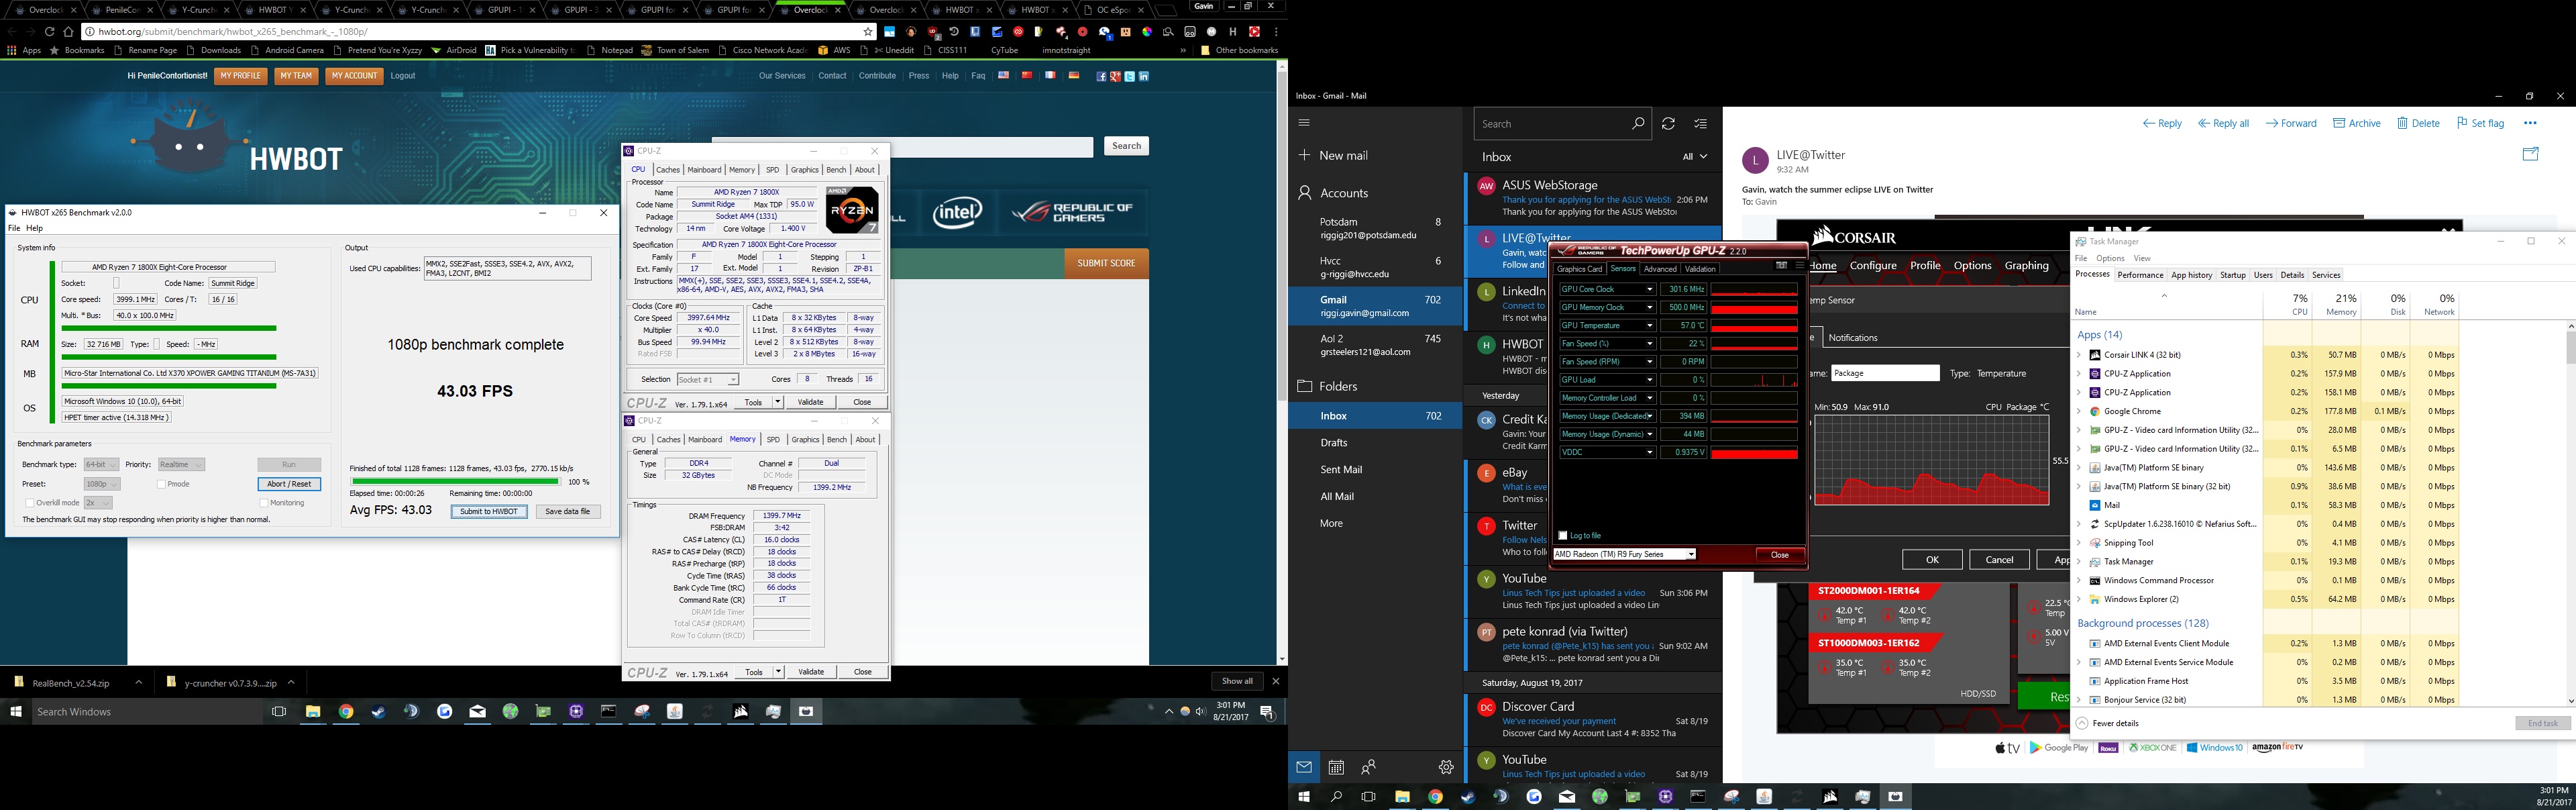This screenshot has width=2576, height=810.
Task: Select Mainboard tab in top CPU-Z window
Action: (x=704, y=170)
